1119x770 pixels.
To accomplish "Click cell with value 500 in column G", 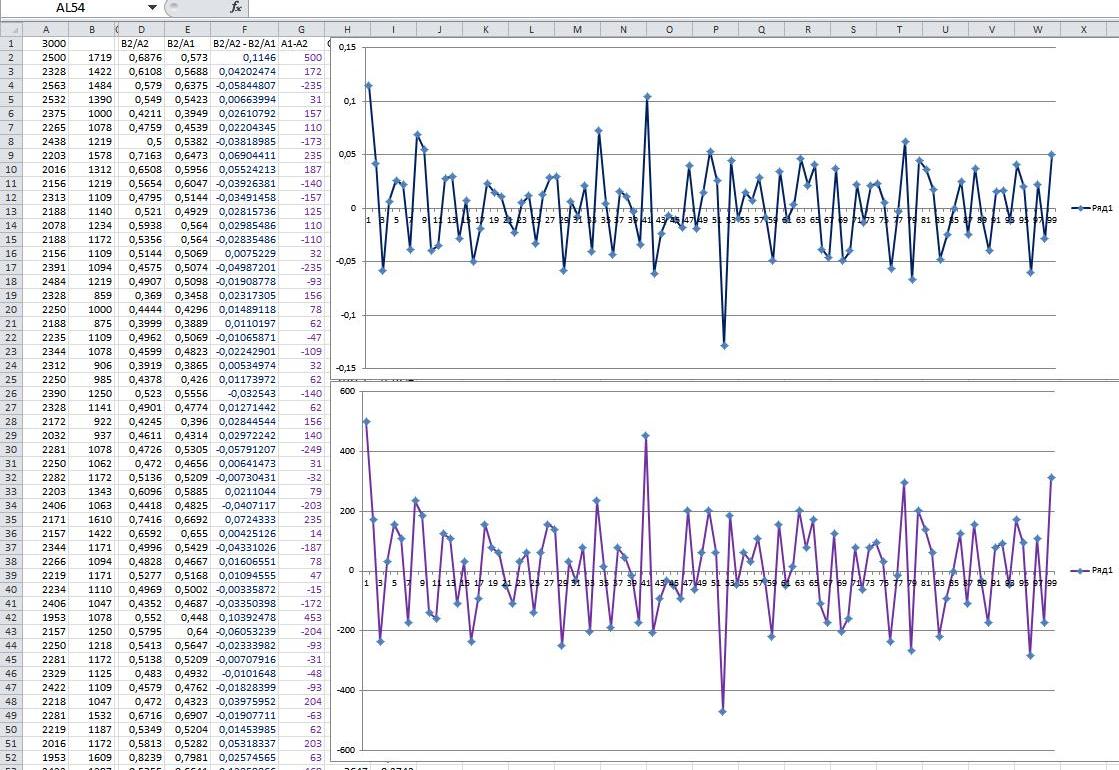I will coord(301,57).
